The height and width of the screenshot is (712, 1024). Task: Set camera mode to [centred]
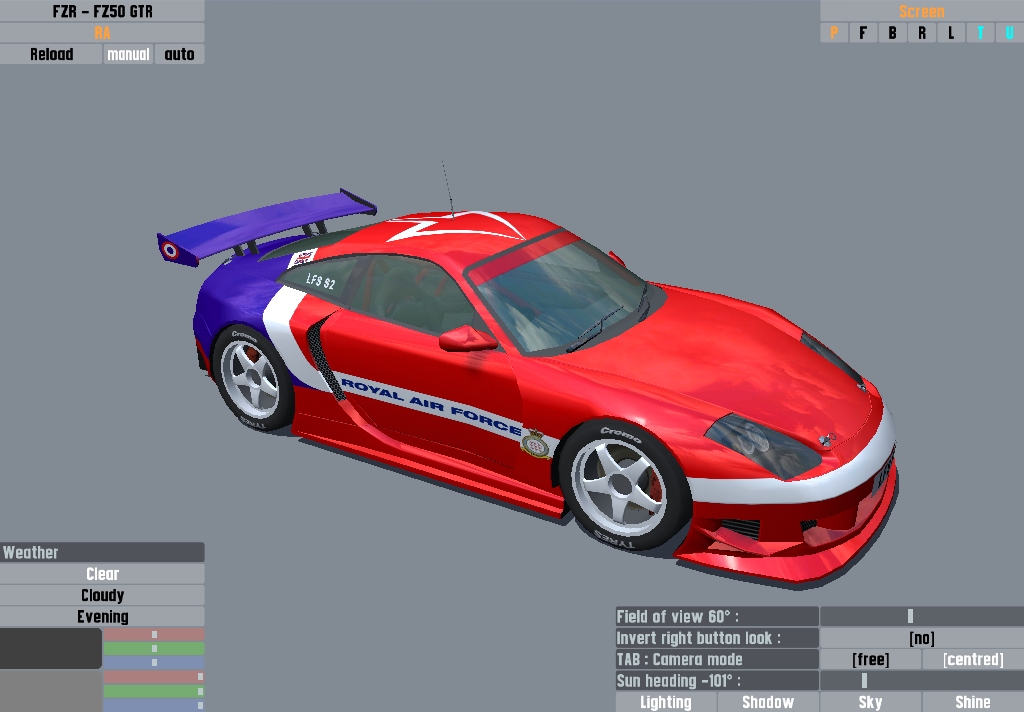973,660
